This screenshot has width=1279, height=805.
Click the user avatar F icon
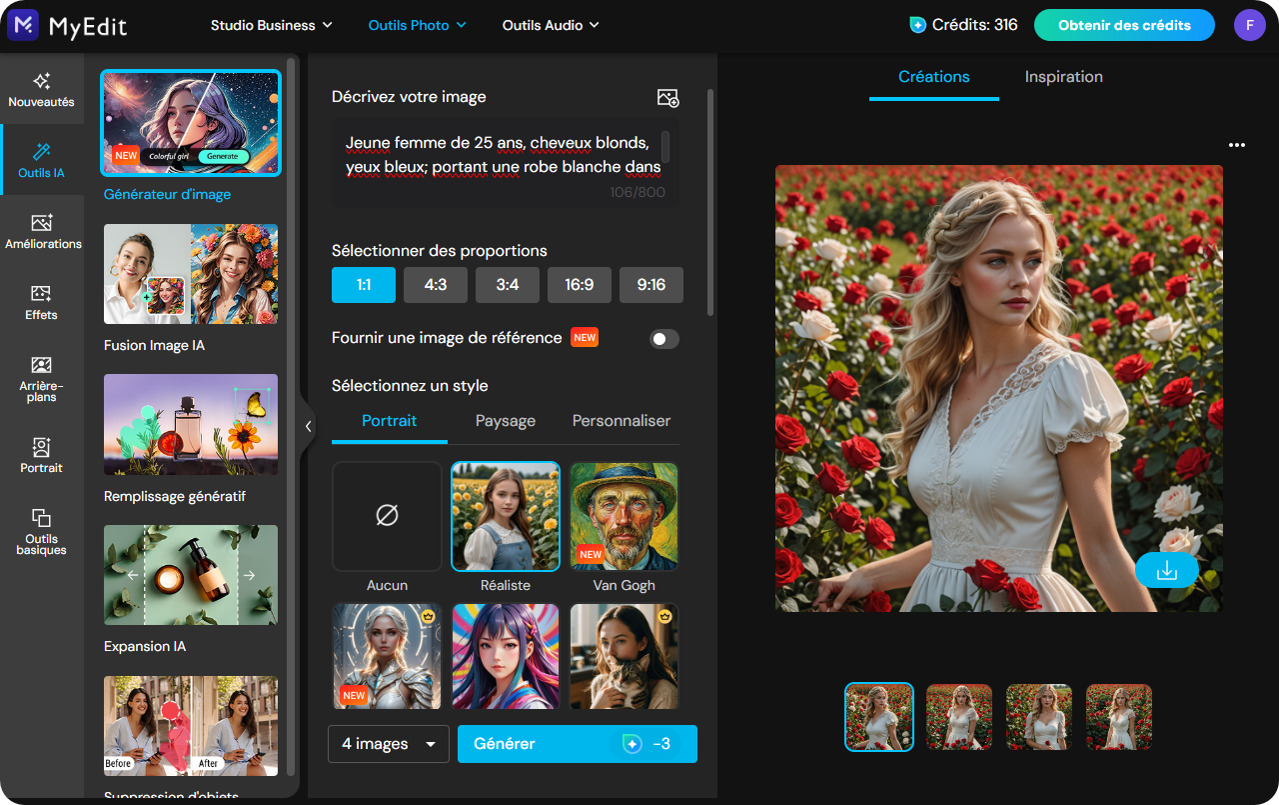1249,25
